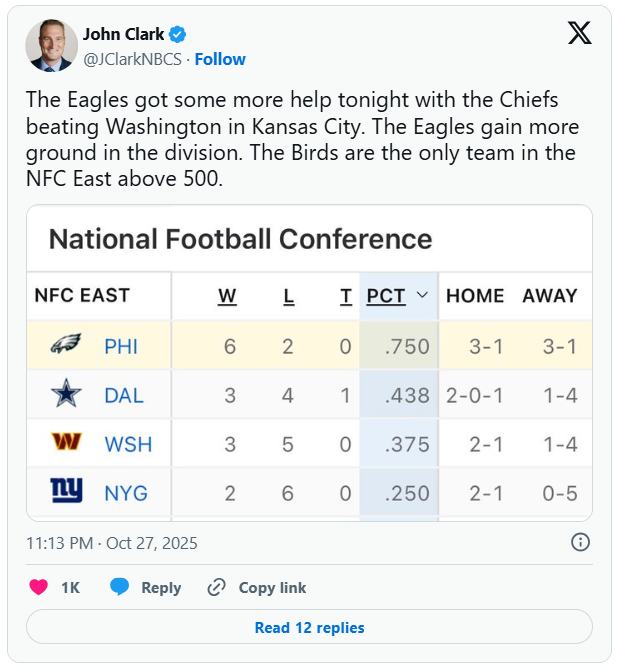
Task: Click the Follow link
Action: tap(220, 59)
